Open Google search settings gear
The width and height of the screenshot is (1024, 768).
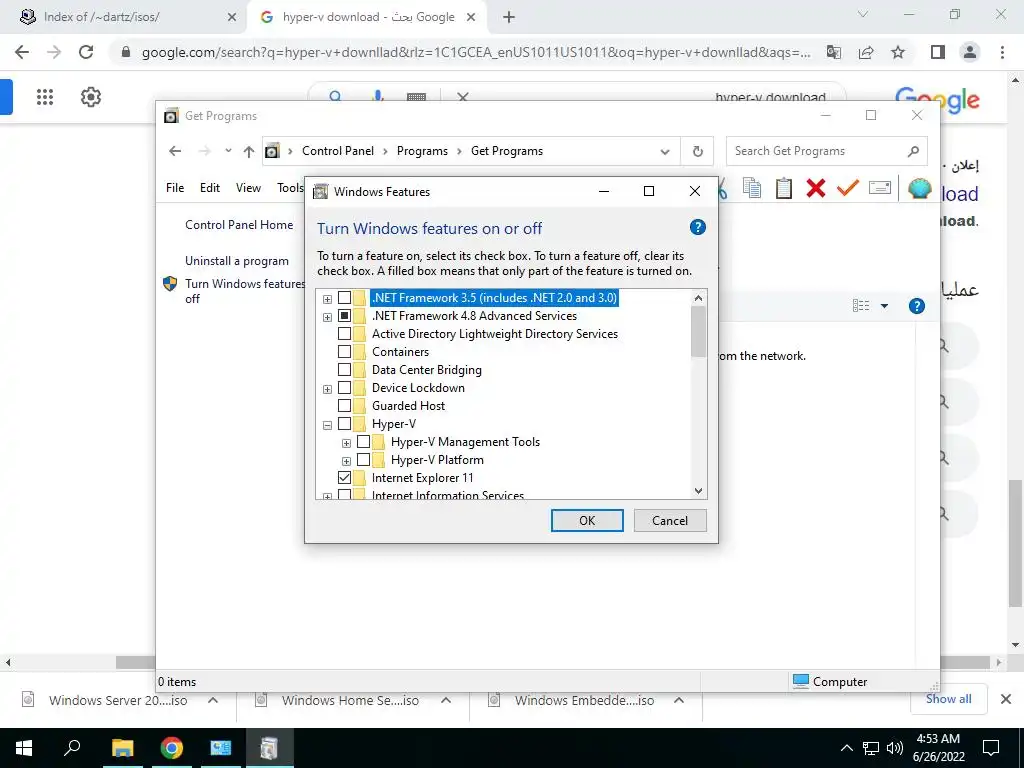point(91,97)
